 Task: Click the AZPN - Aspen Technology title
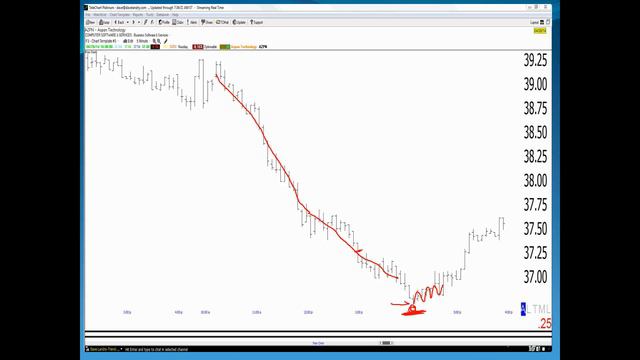[x=105, y=30]
